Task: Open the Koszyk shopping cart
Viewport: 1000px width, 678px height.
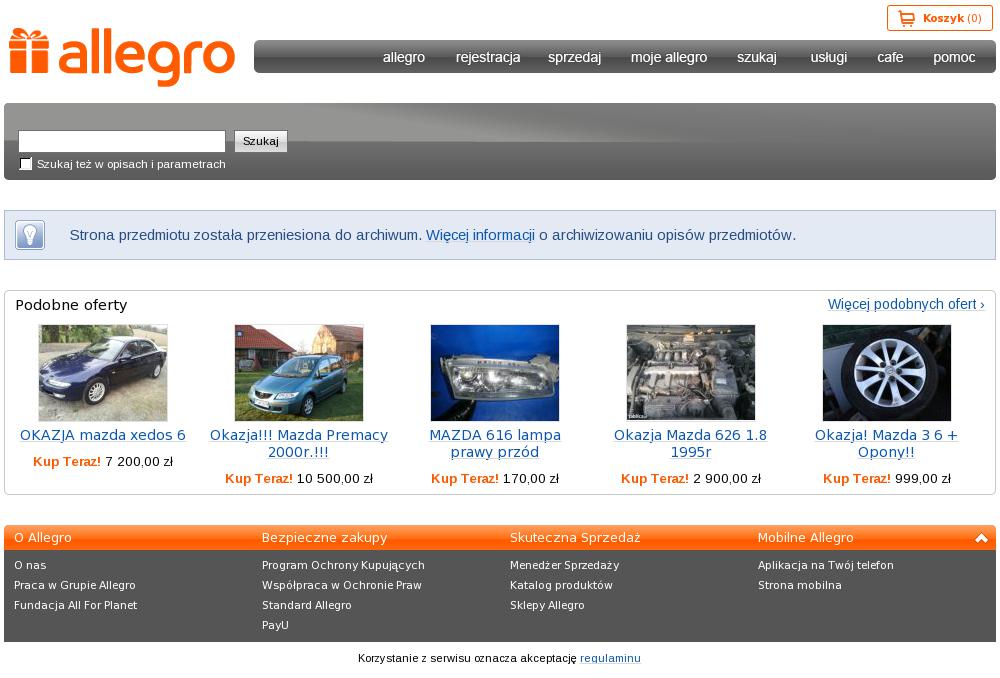Action: click(x=939, y=18)
